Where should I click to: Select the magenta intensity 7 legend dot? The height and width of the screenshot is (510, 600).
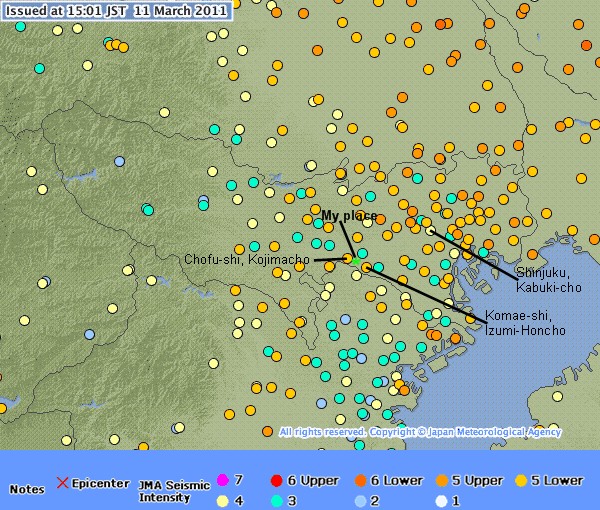(222, 481)
